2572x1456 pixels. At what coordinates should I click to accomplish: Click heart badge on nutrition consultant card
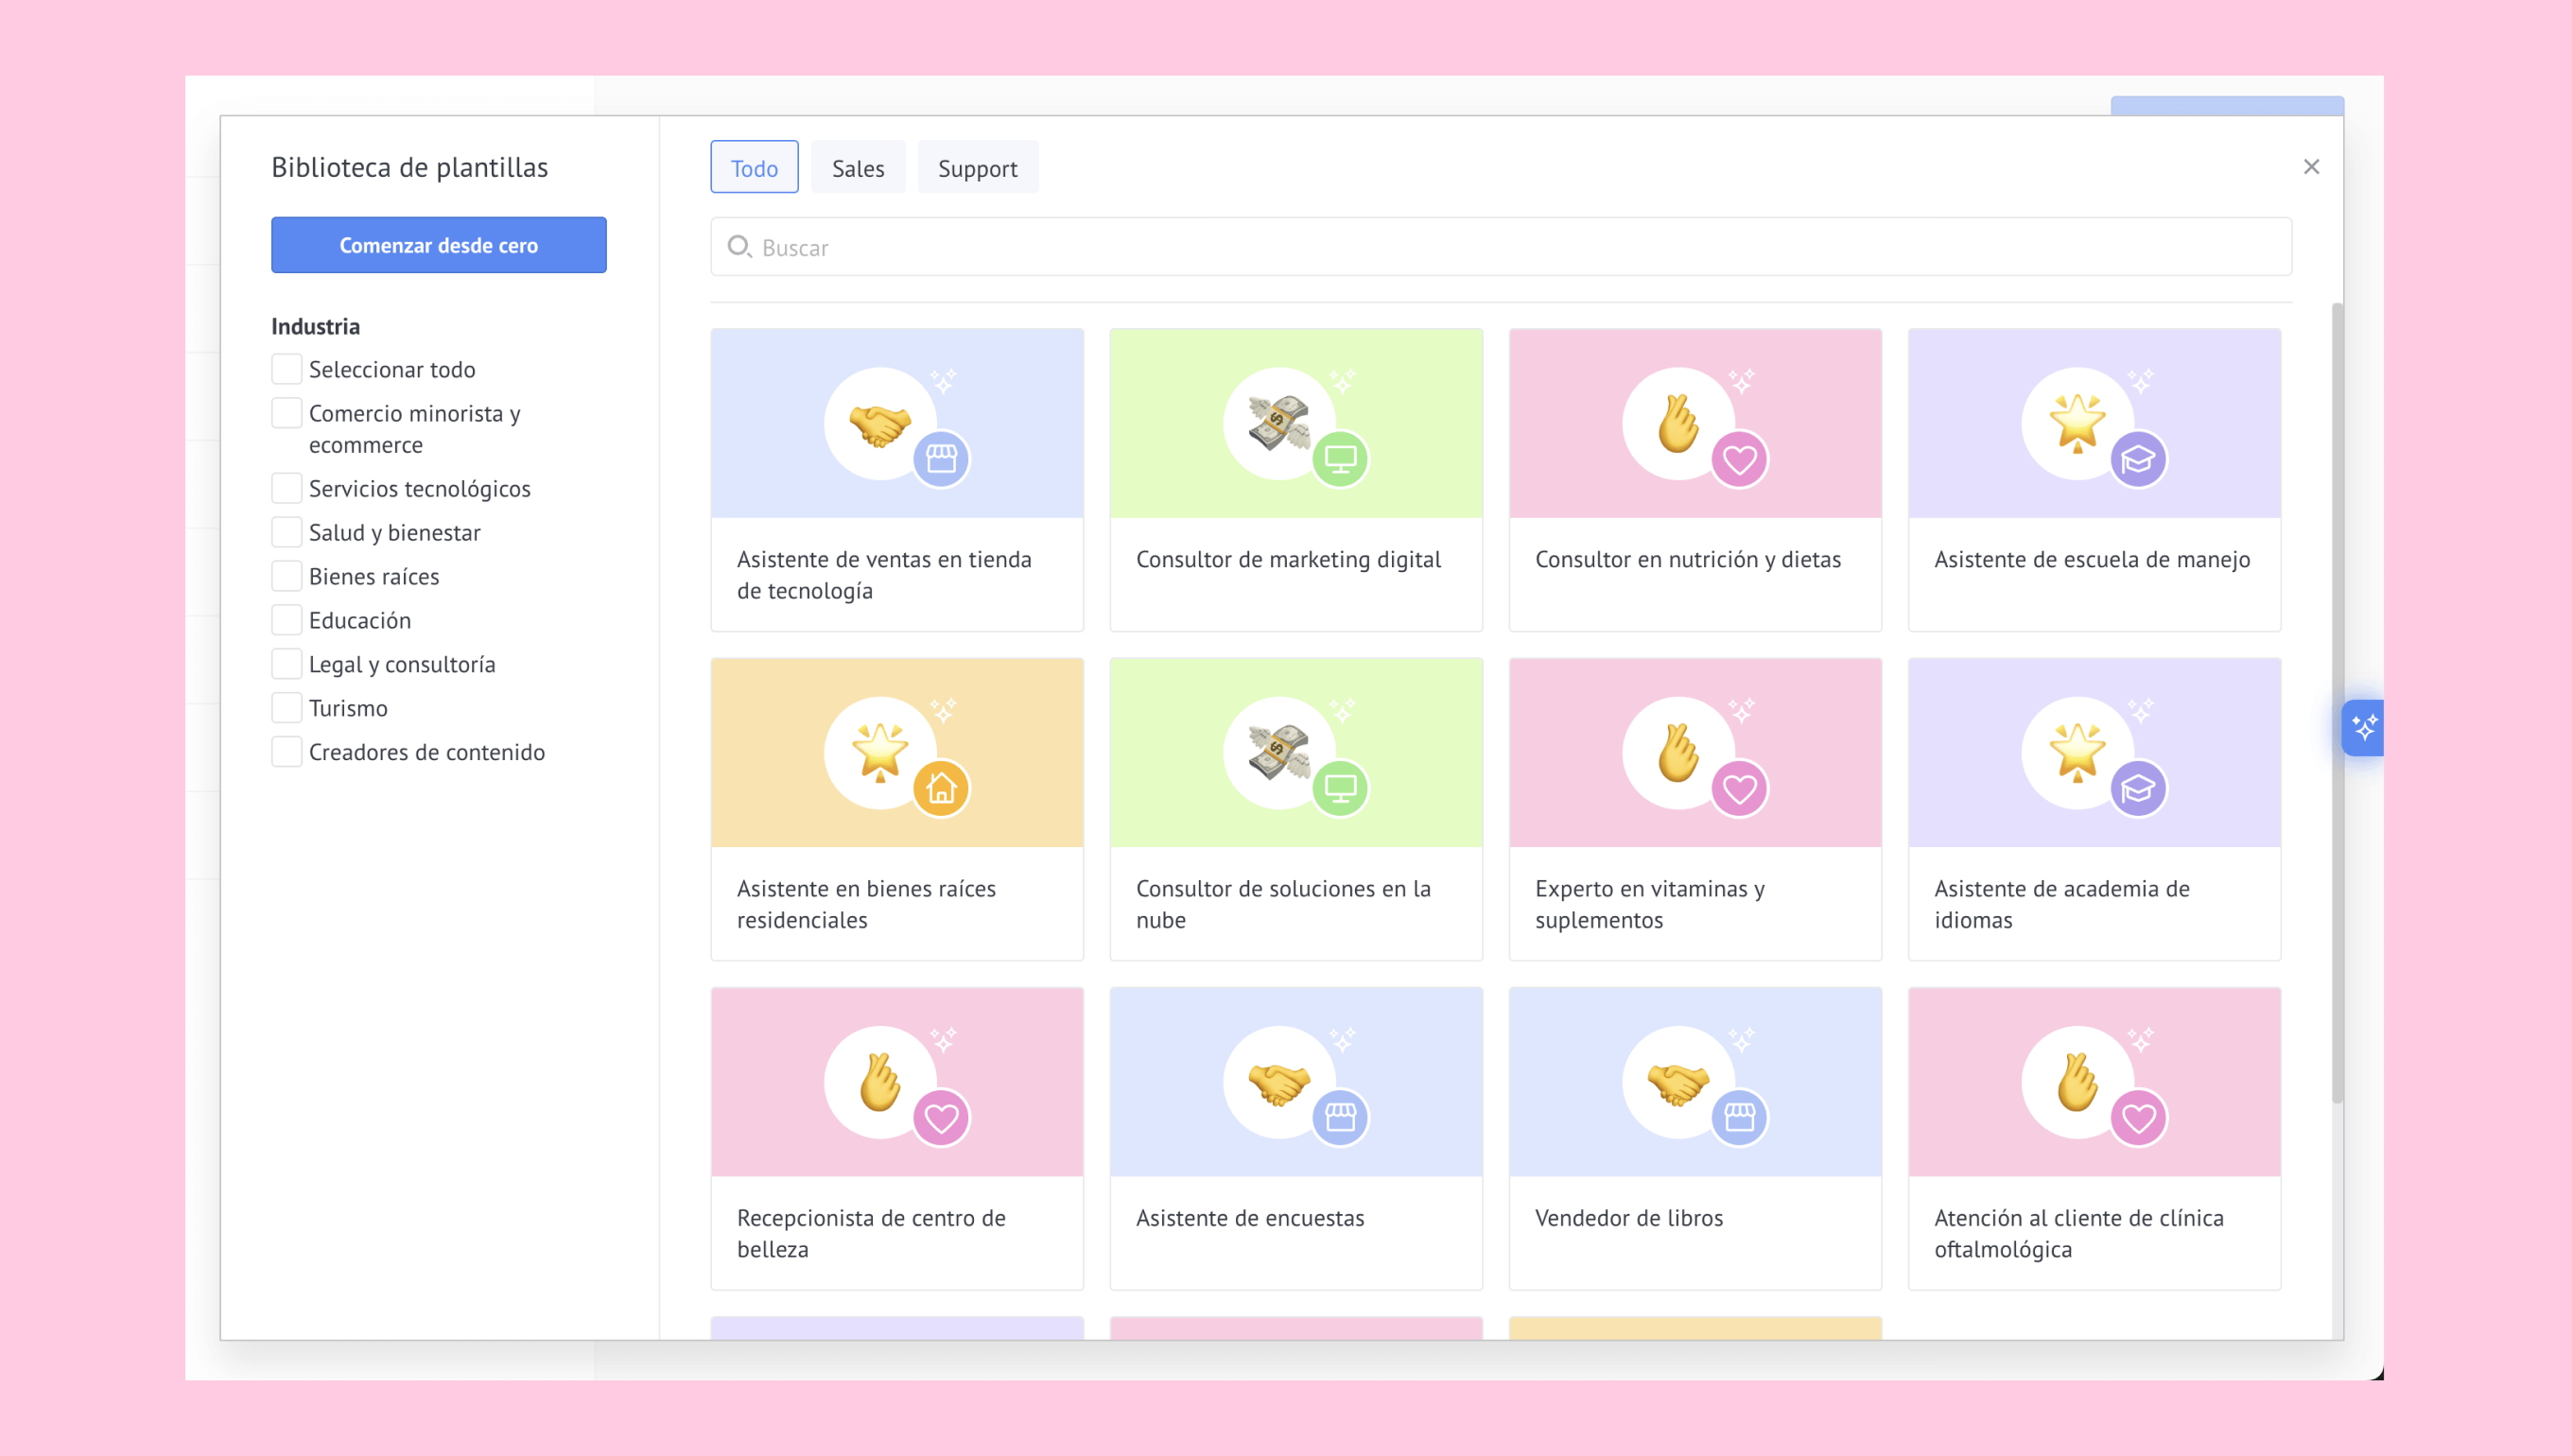[1739, 460]
